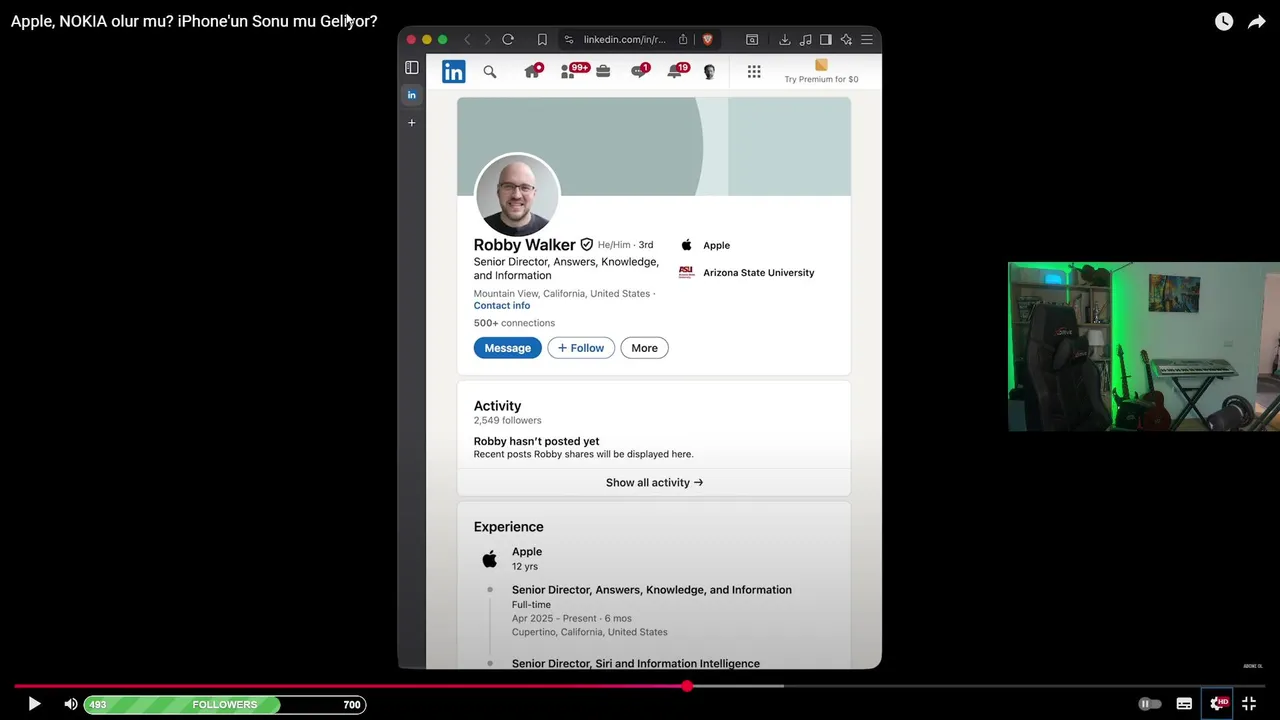Click the linkedin.com address field

point(625,40)
